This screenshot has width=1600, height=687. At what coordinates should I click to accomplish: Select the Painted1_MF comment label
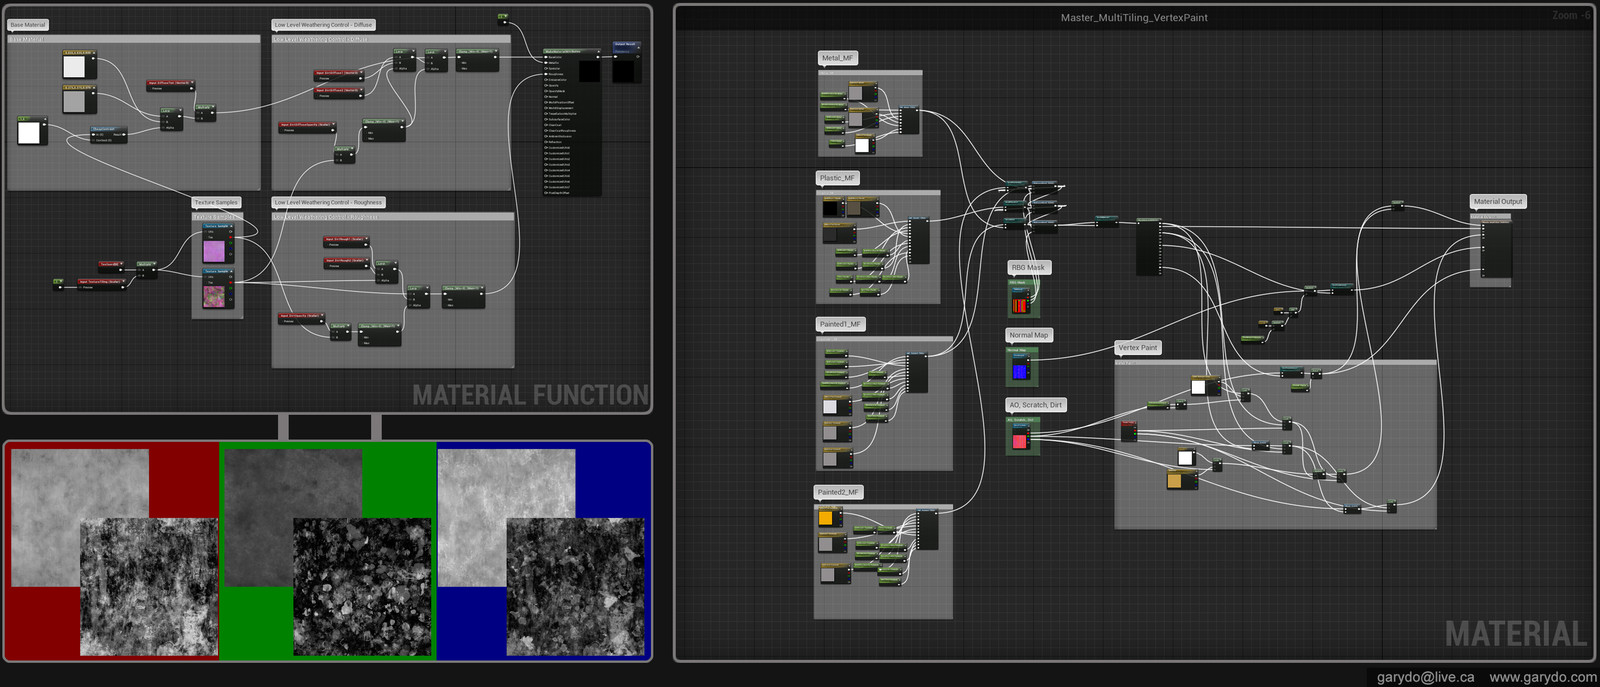[840, 324]
